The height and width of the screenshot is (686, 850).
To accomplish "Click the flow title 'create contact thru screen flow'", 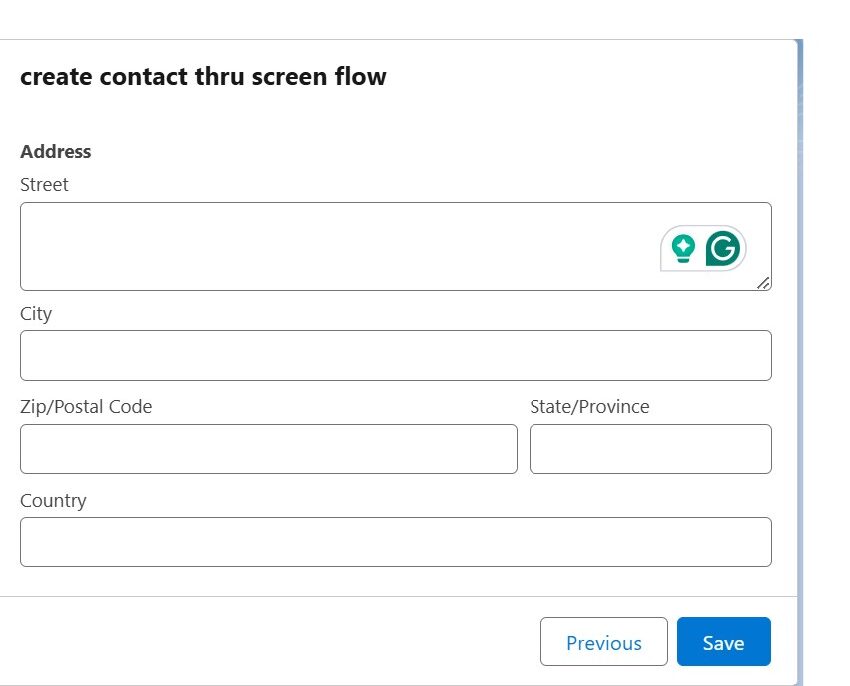I will (203, 76).
